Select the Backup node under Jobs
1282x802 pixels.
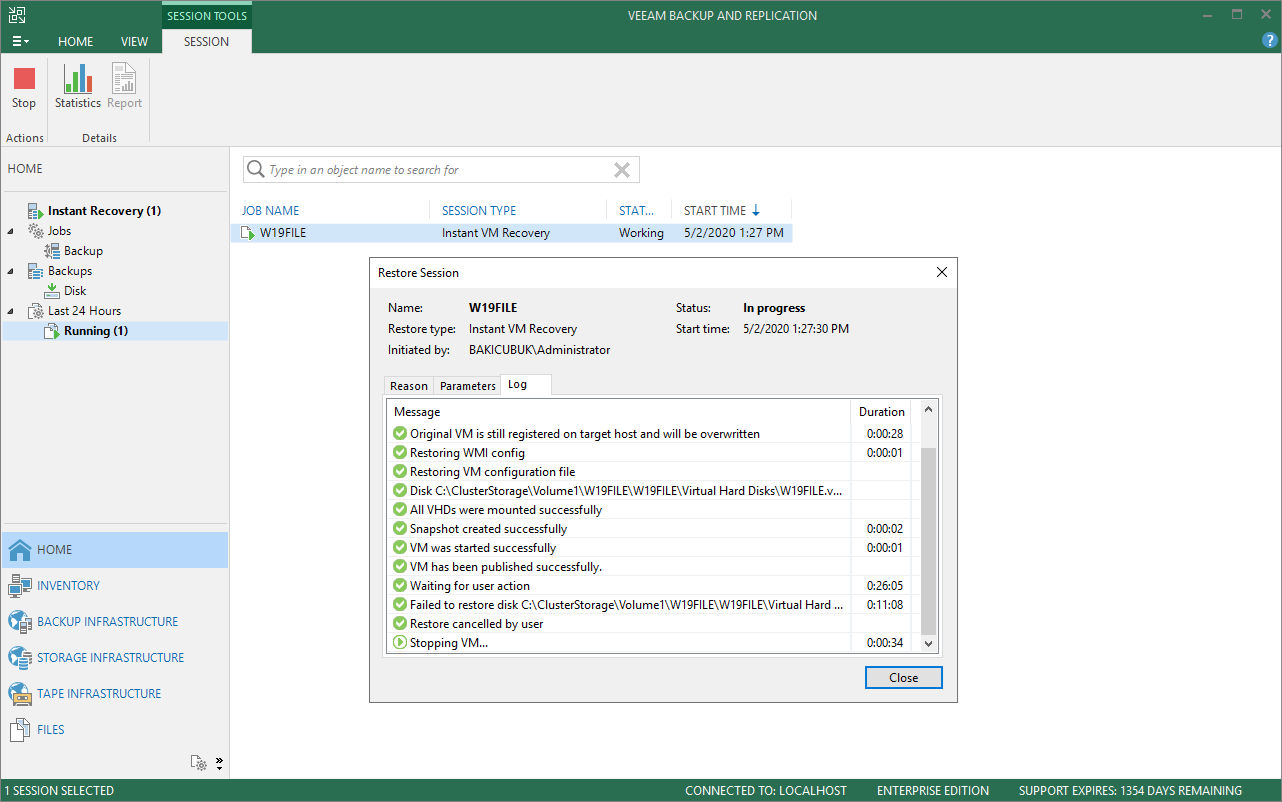[x=83, y=251]
